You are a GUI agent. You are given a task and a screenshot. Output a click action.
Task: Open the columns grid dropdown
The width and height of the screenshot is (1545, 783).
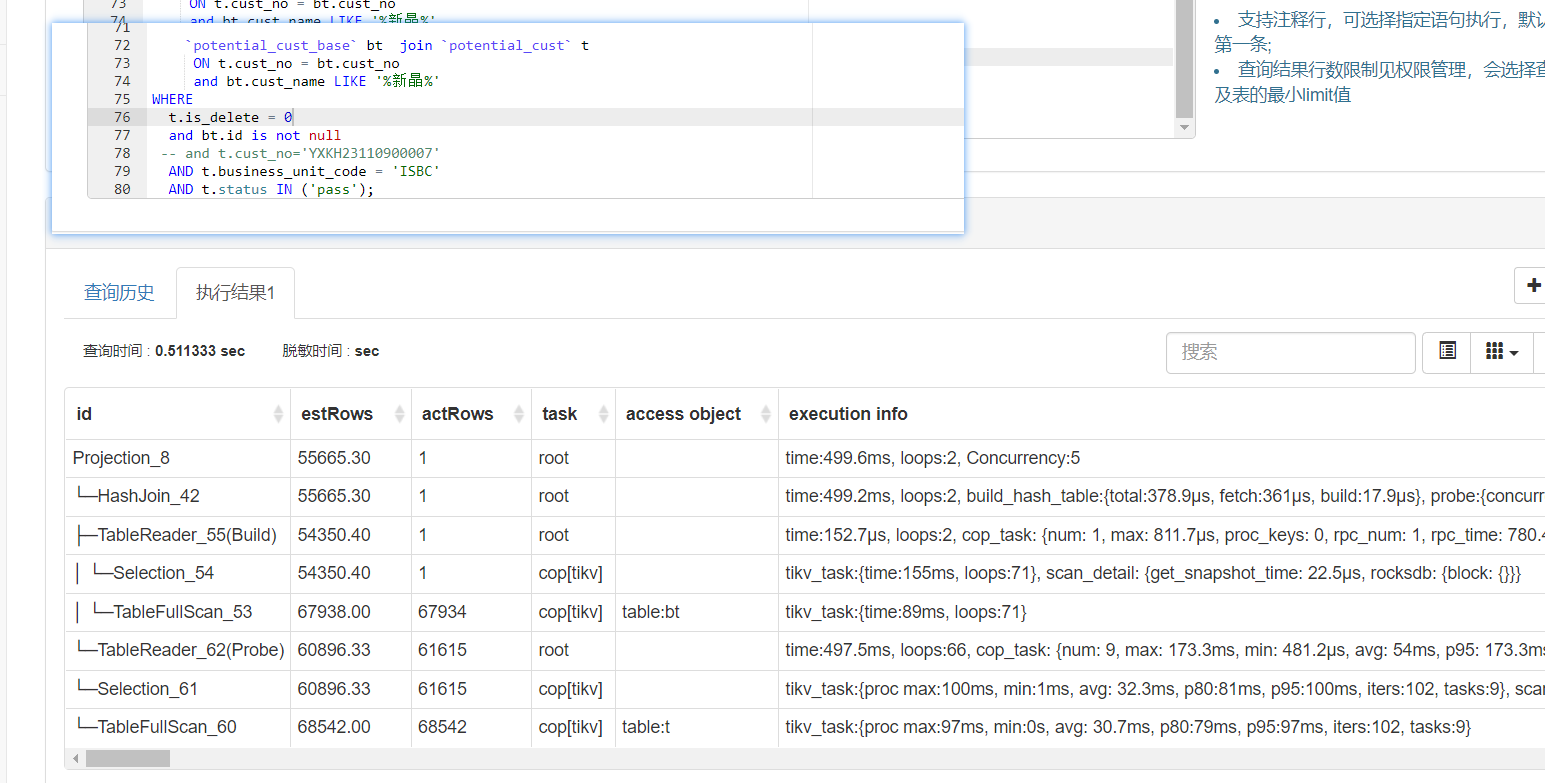click(1502, 352)
